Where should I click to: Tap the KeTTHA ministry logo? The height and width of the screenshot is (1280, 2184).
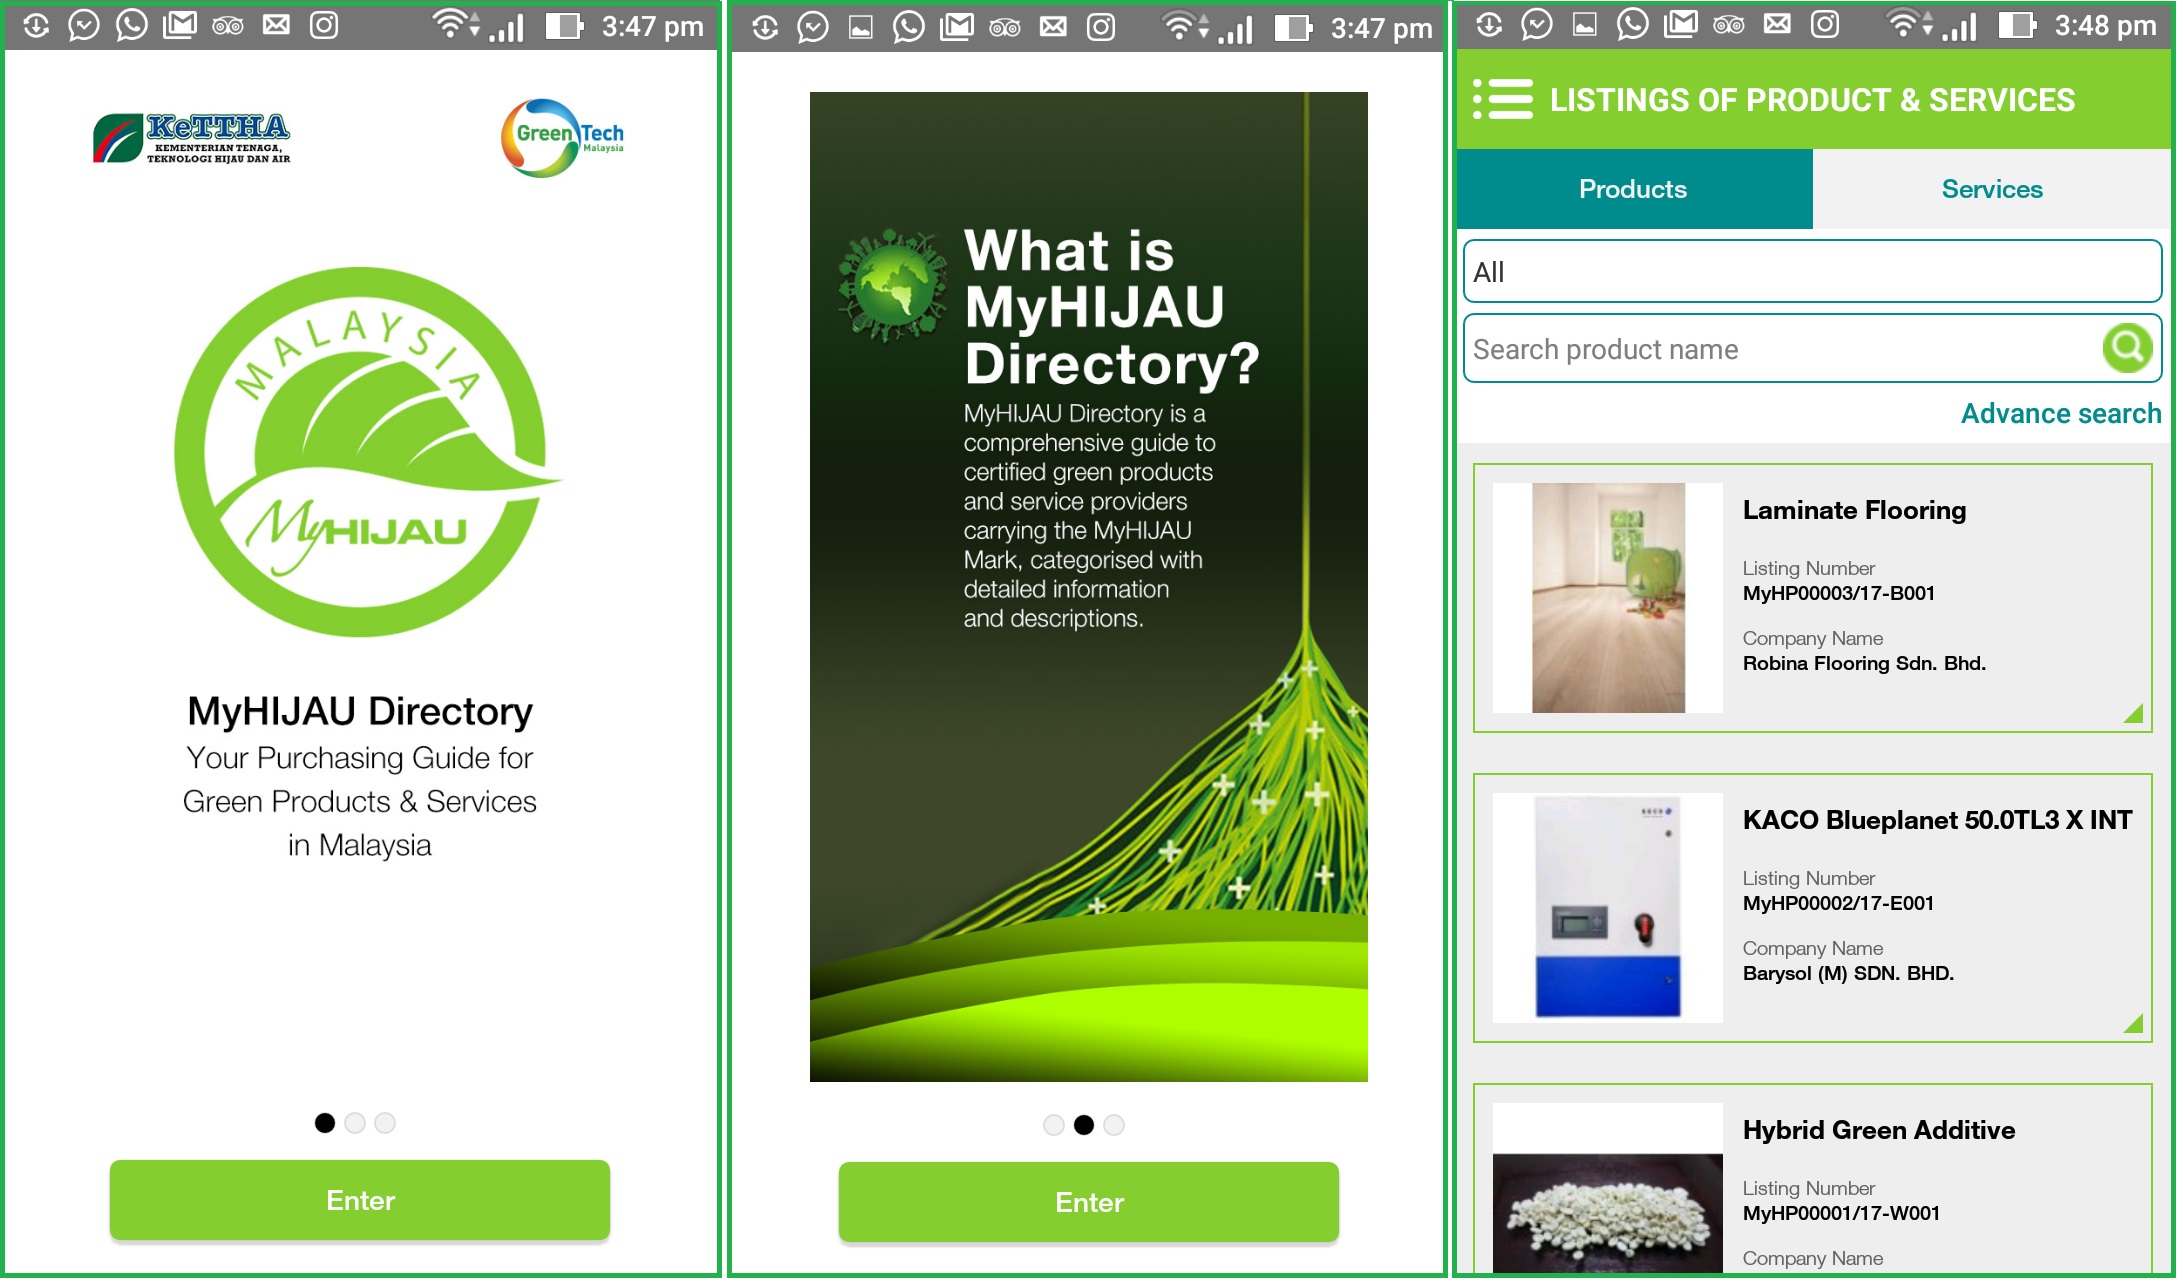[x=191, y=138]
